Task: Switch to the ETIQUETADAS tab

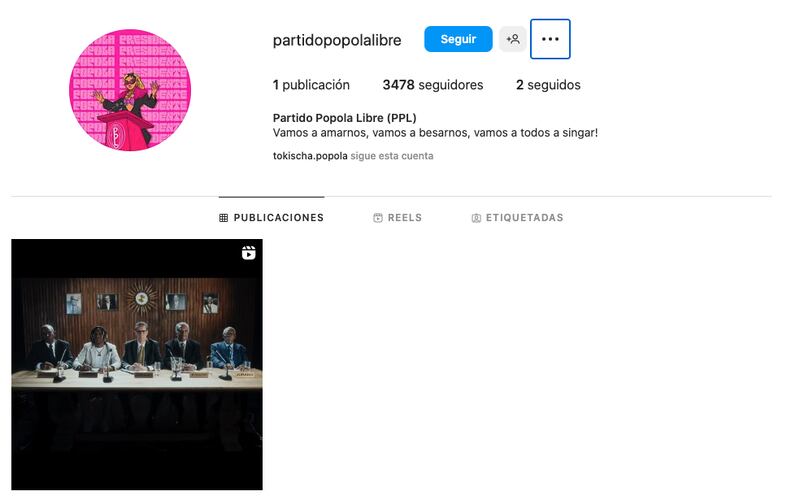Action: 517,218
